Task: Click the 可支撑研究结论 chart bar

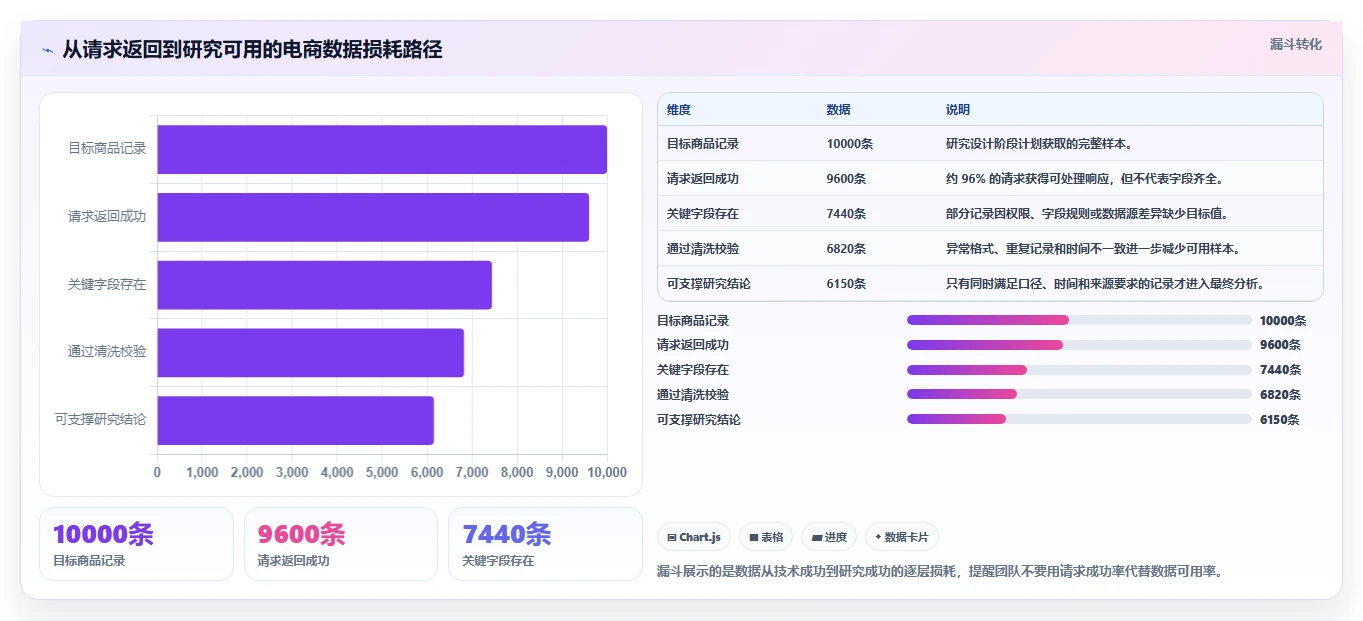Action: [295, 420]
